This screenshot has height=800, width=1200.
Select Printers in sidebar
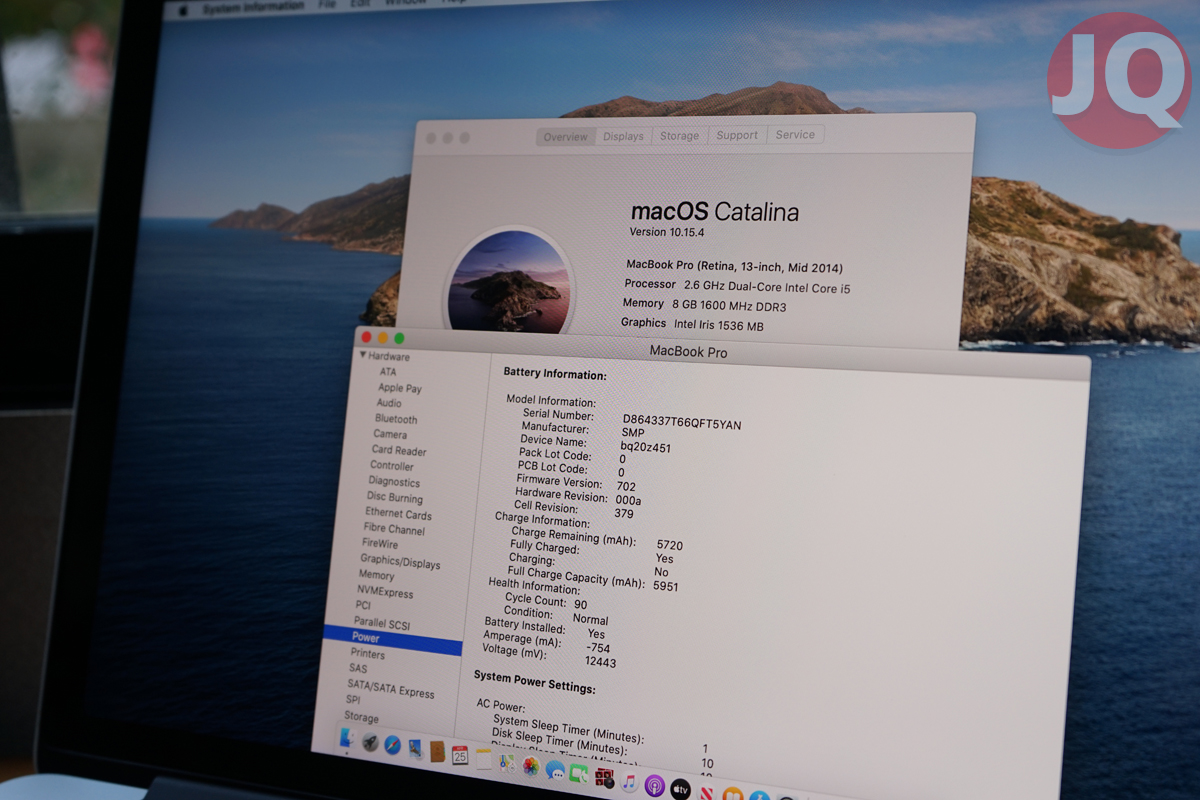368,653
